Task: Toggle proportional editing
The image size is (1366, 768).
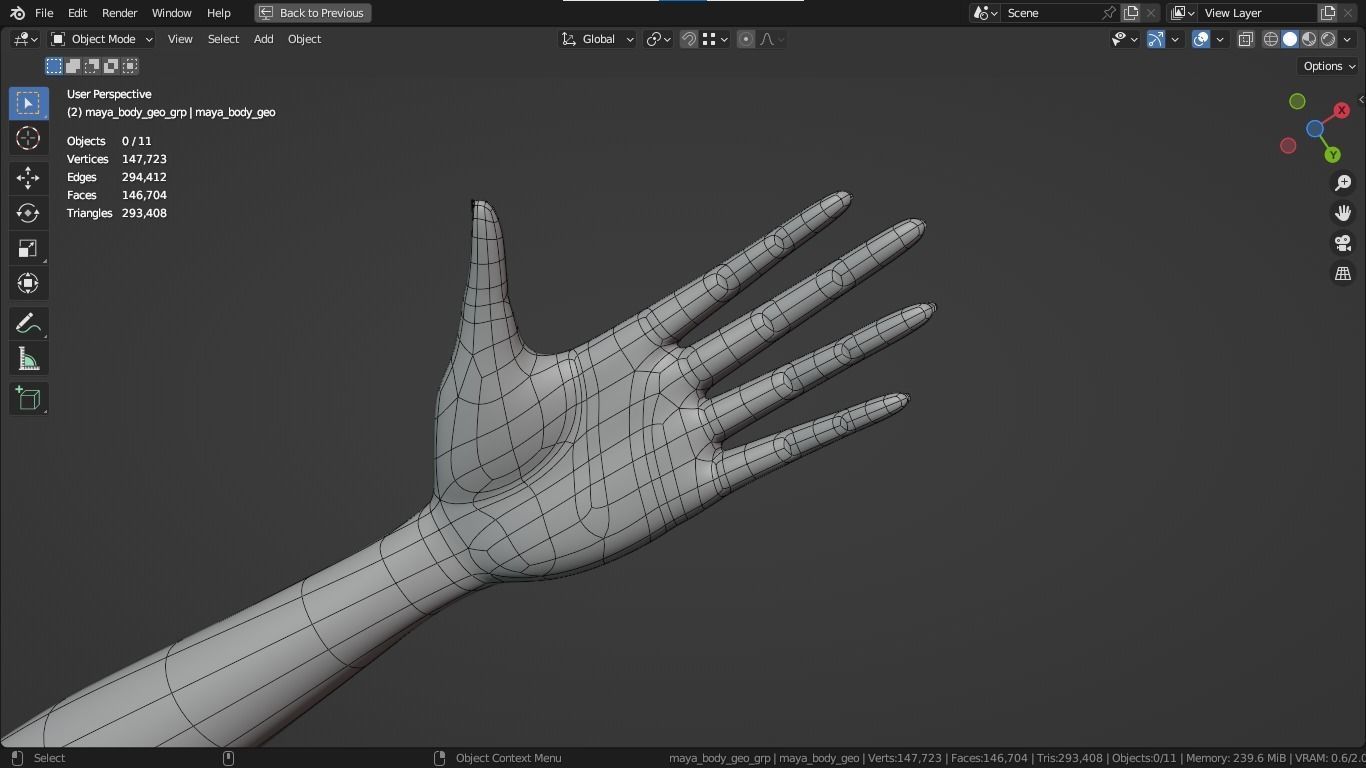Action: click(x=746, y=39)
